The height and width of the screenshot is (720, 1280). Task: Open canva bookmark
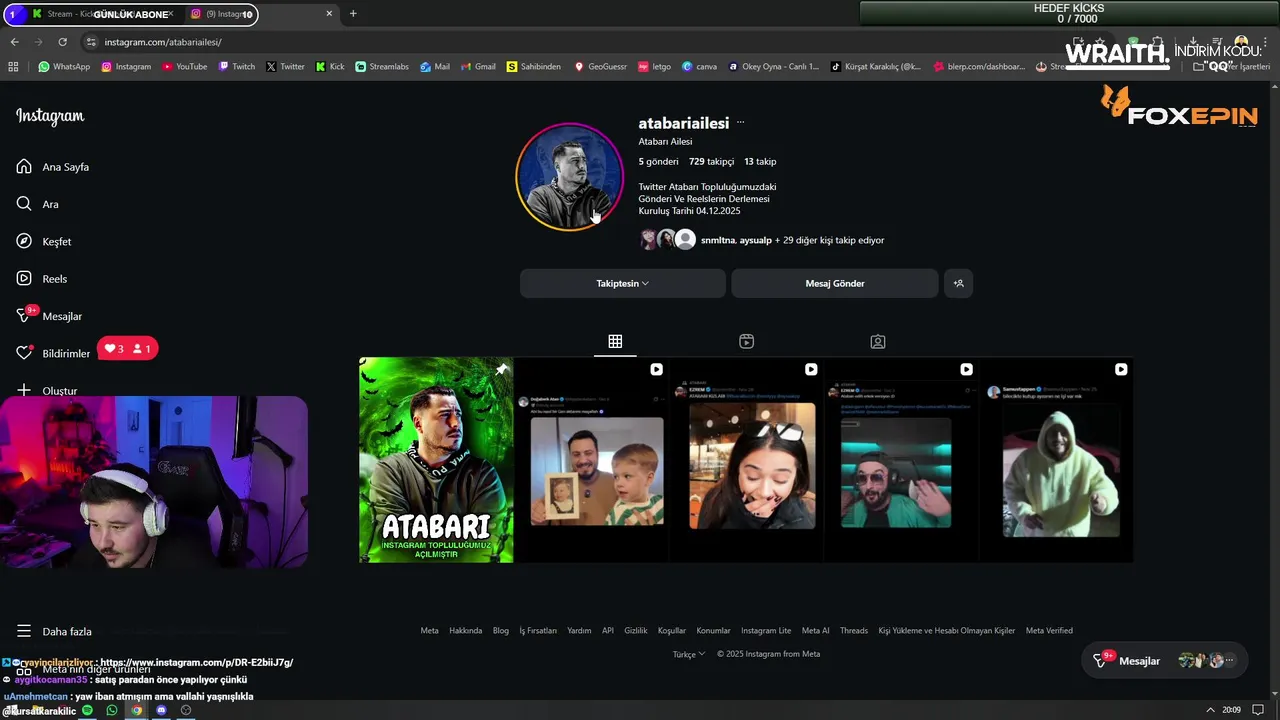(700, 67)
